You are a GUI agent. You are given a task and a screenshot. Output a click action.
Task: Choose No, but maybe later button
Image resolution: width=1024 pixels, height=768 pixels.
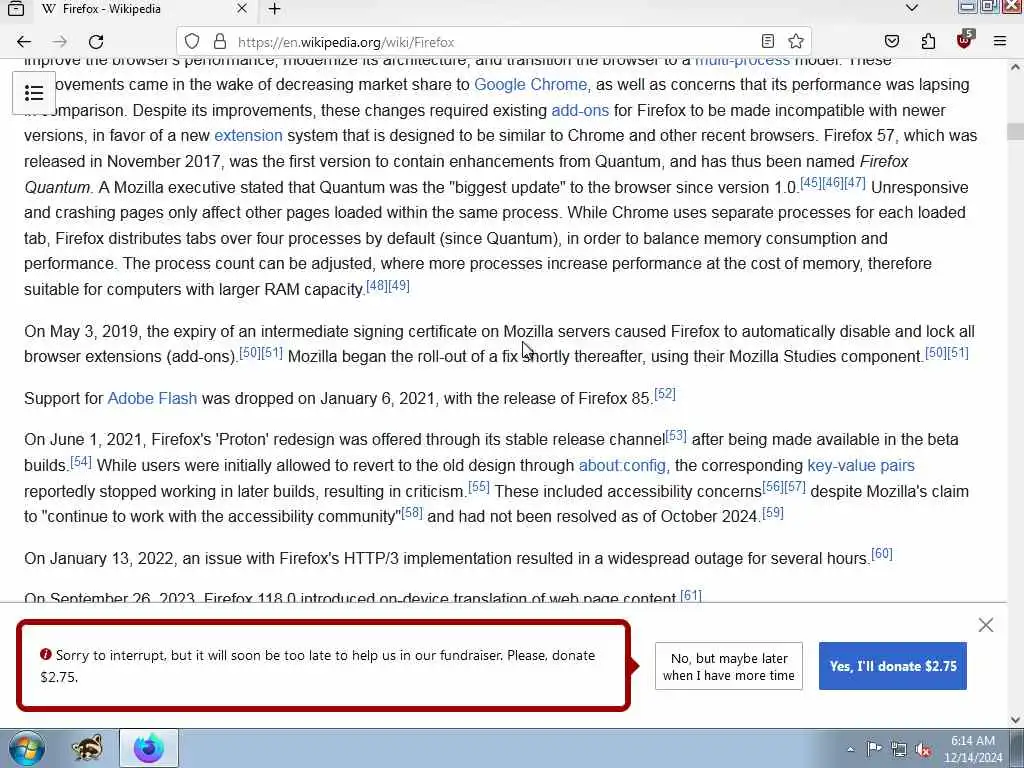coord(728,666)
